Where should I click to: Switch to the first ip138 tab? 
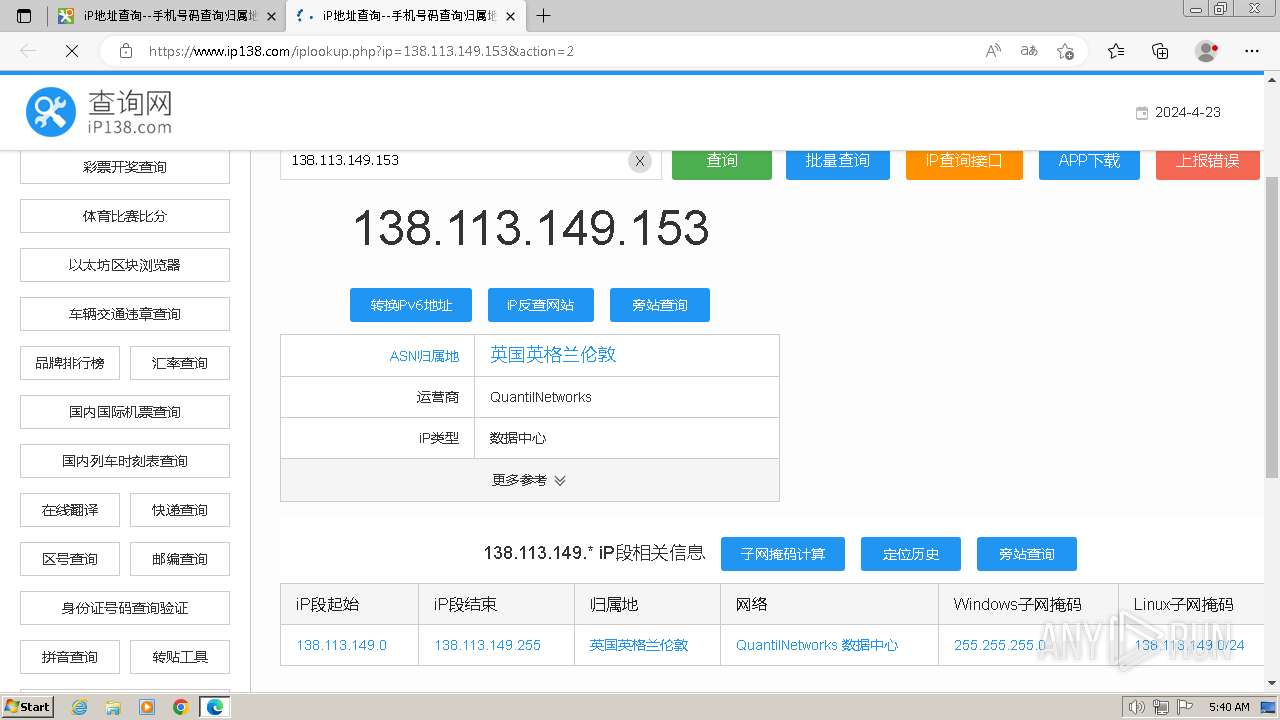[x=166, y=16]
